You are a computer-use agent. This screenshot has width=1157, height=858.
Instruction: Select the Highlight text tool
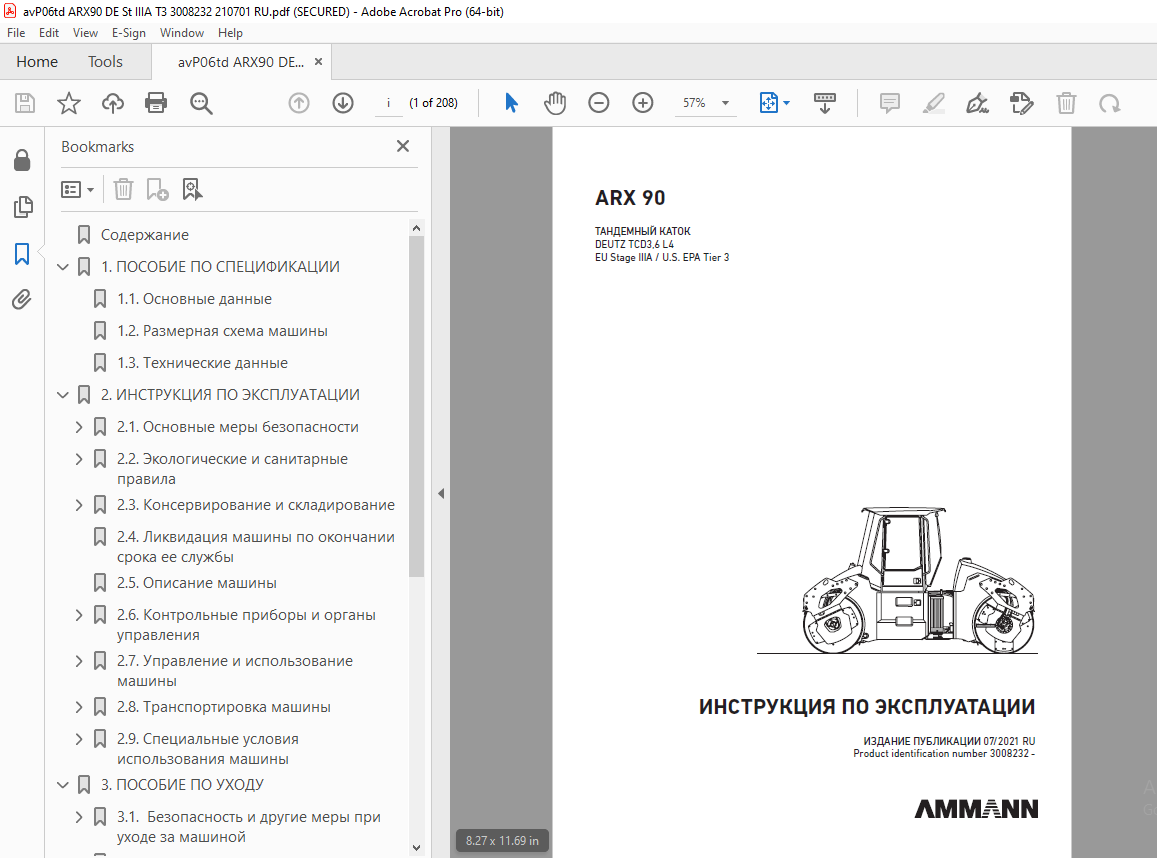pos(934,103)
